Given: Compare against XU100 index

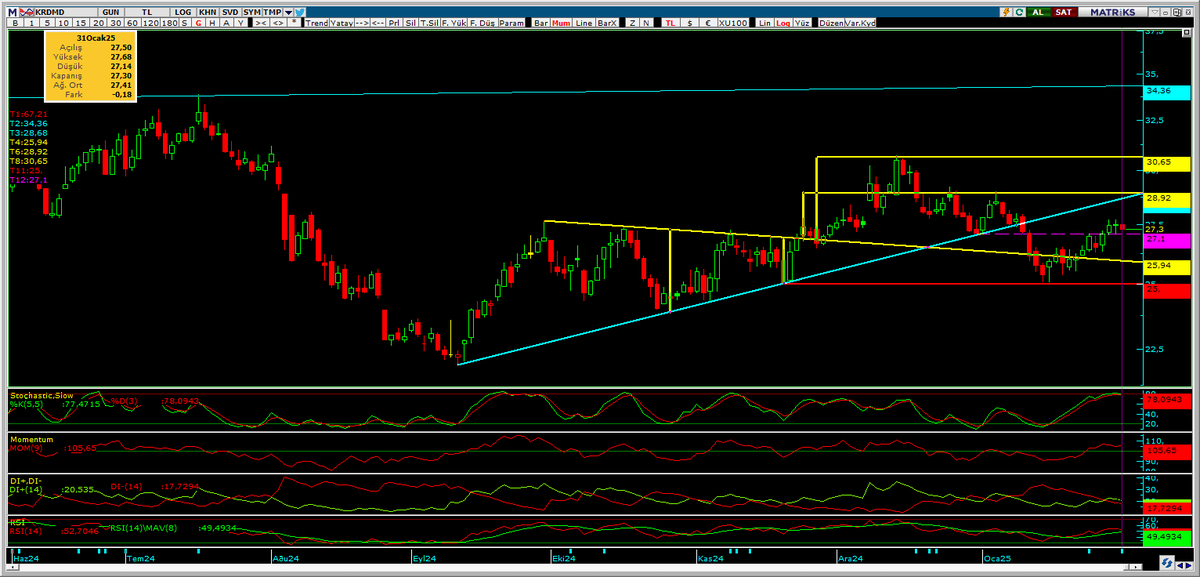Looking at the screenshot, I should [733, 22].
